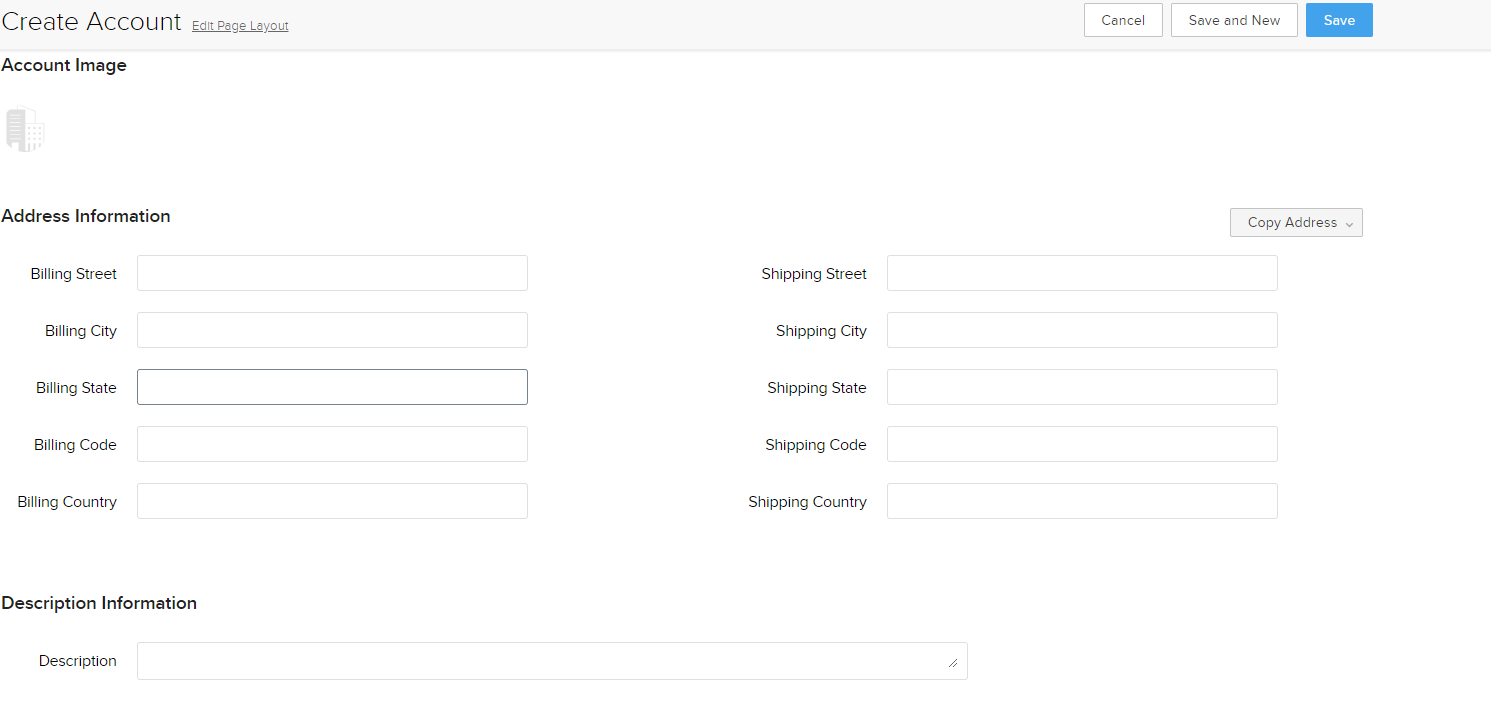1491x706 pixels.
Task: Select the Billing Country field
Action: pyautogui.click(x=332, y=500)
